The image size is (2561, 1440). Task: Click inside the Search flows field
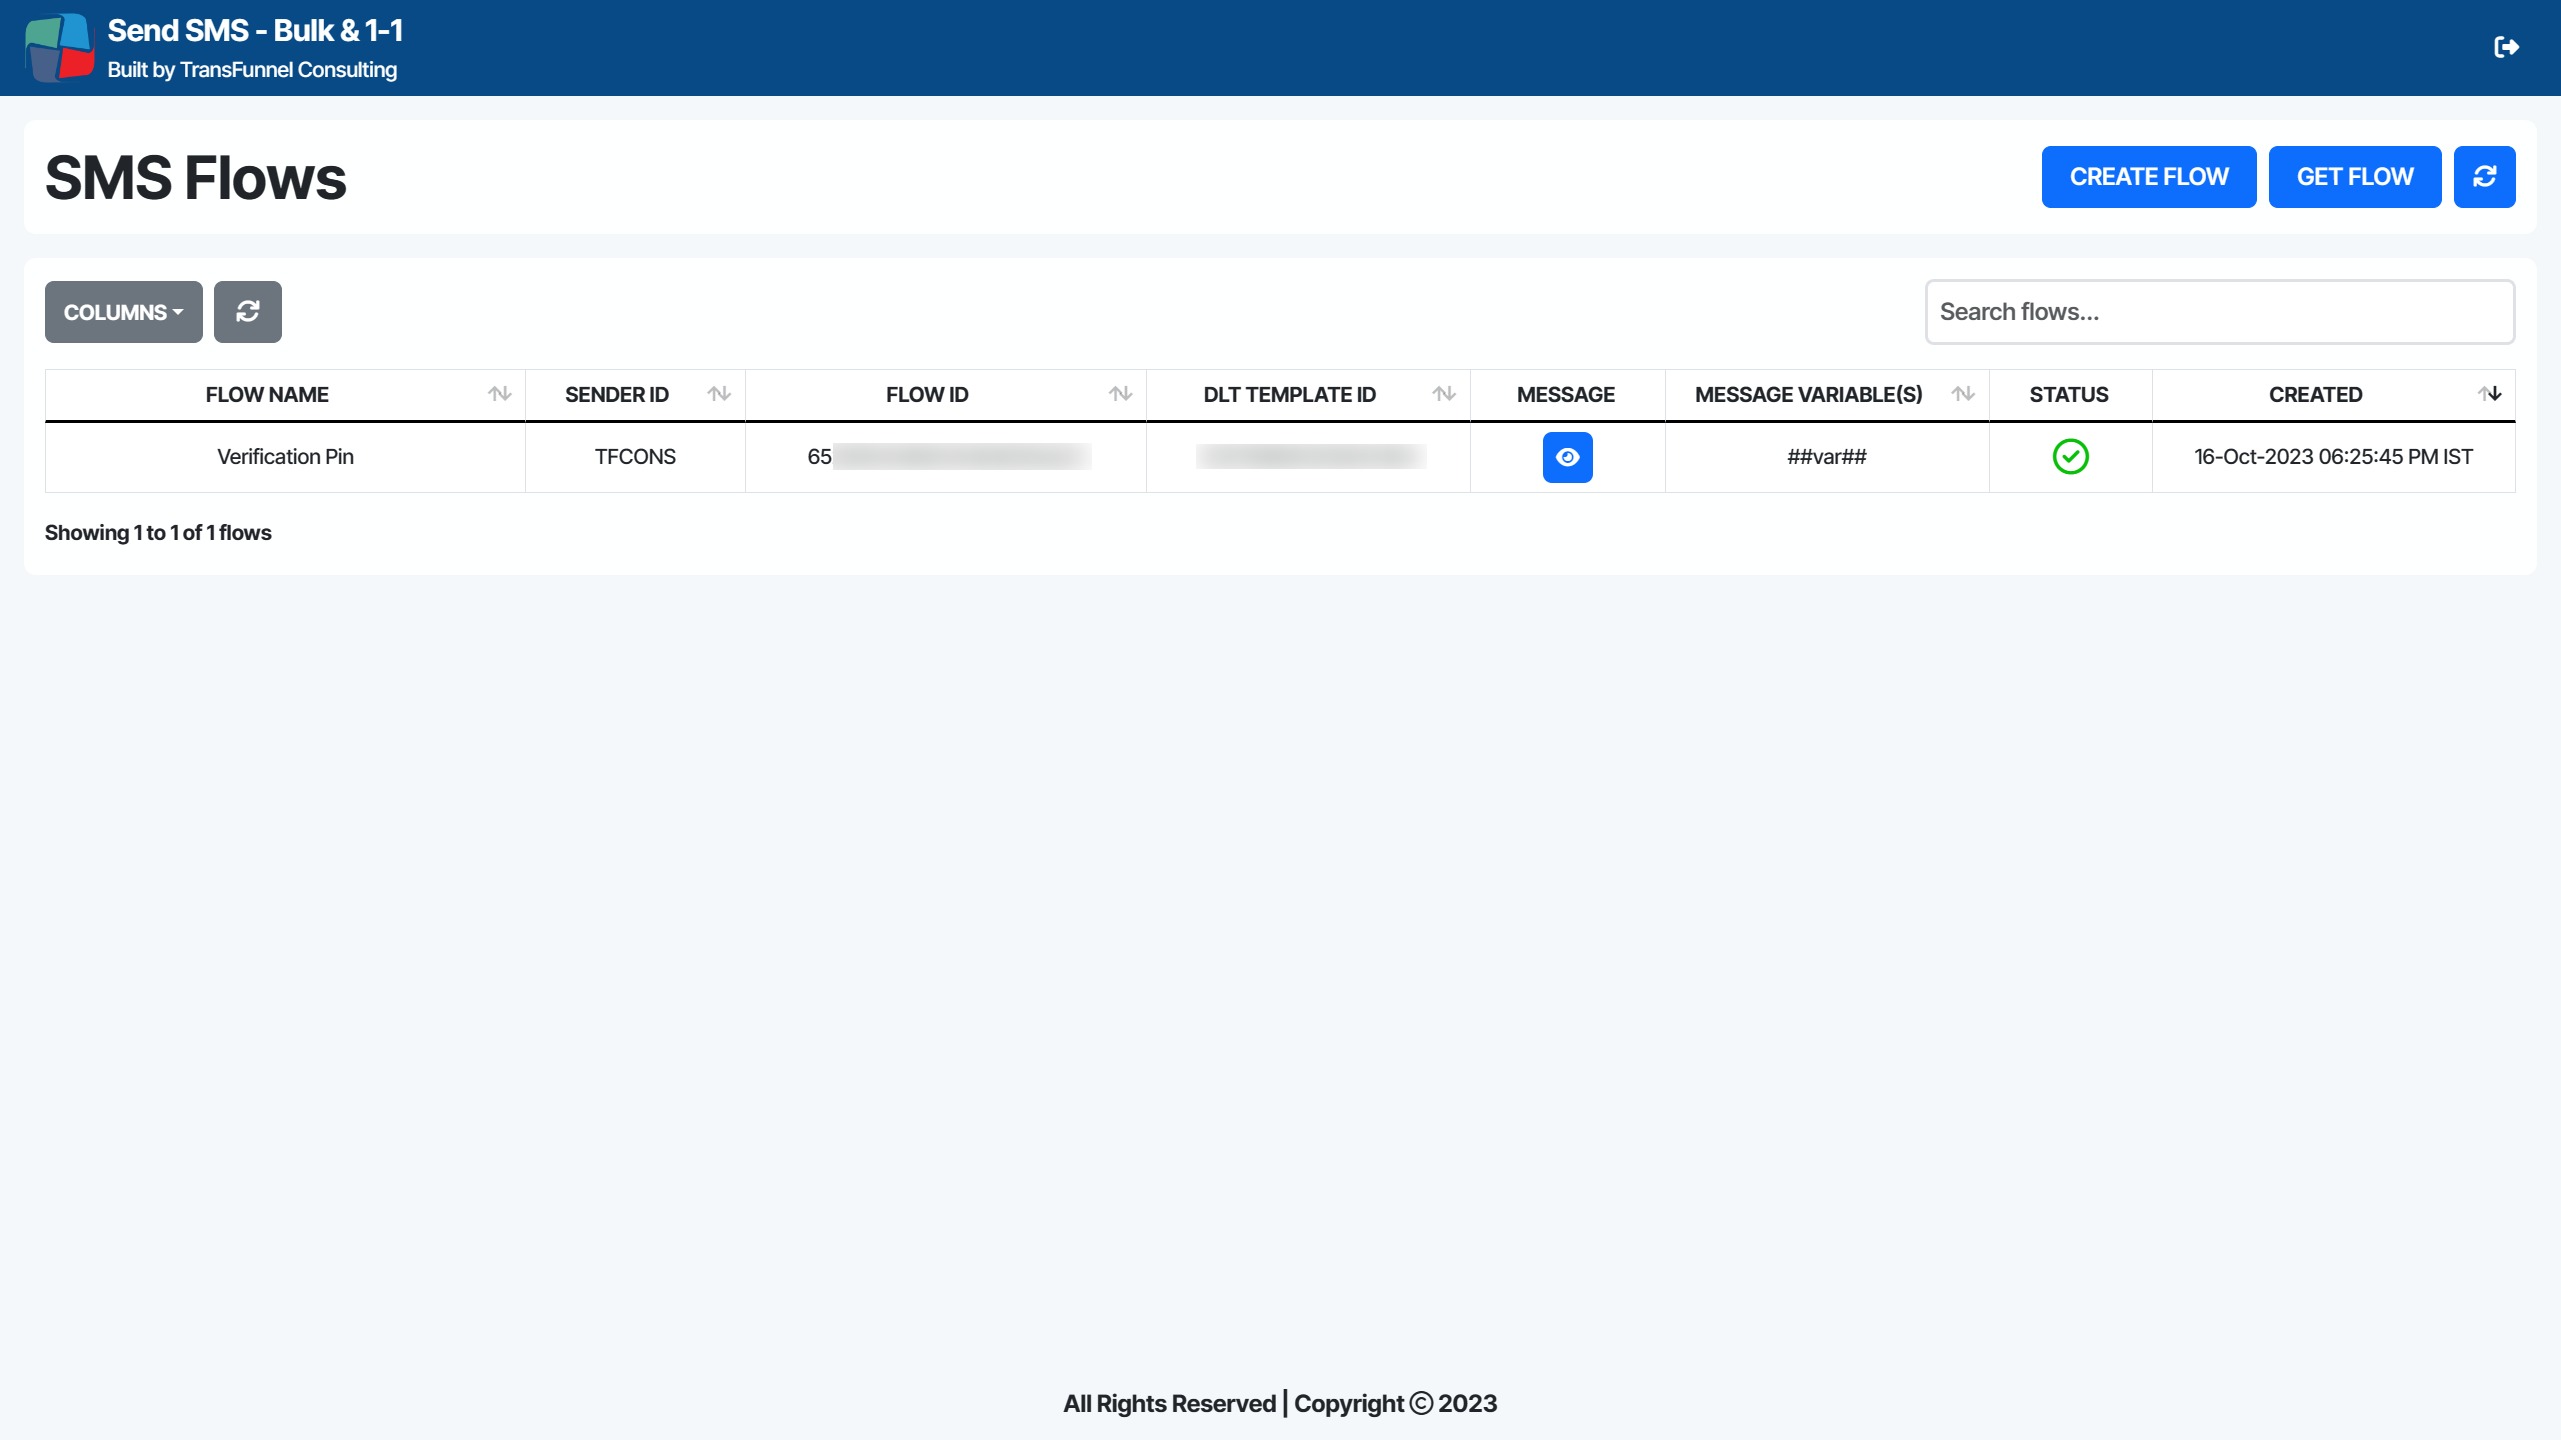(x=2219, y=311)
